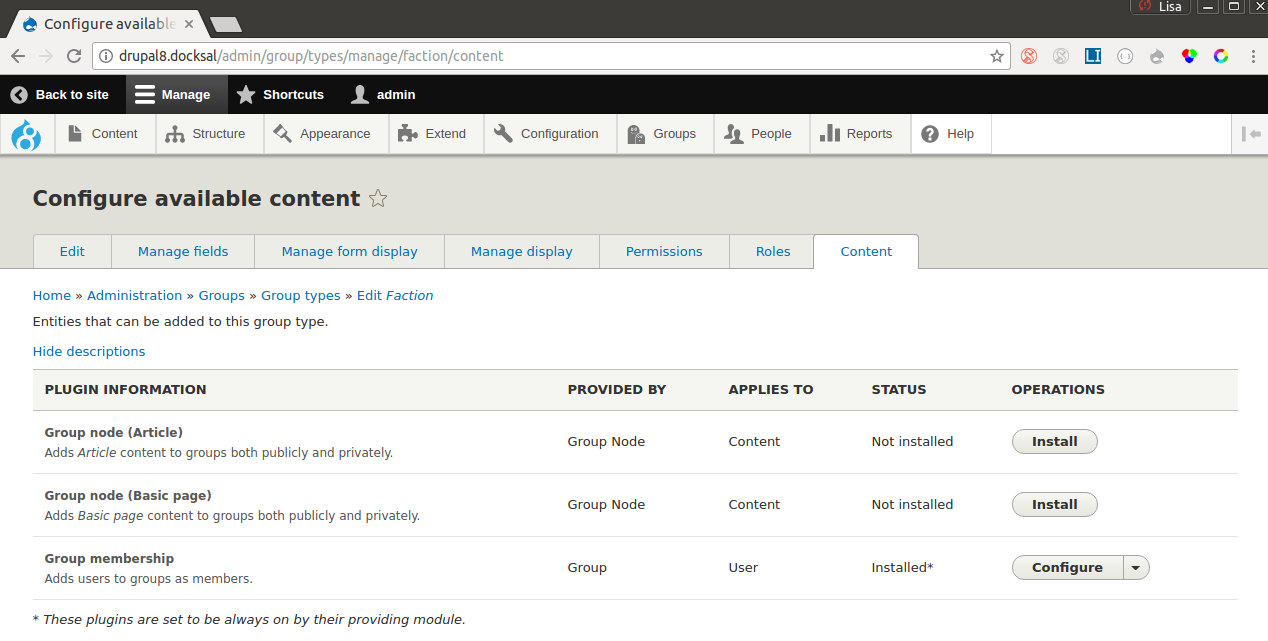Open the admin user menu

coord(382,95)
